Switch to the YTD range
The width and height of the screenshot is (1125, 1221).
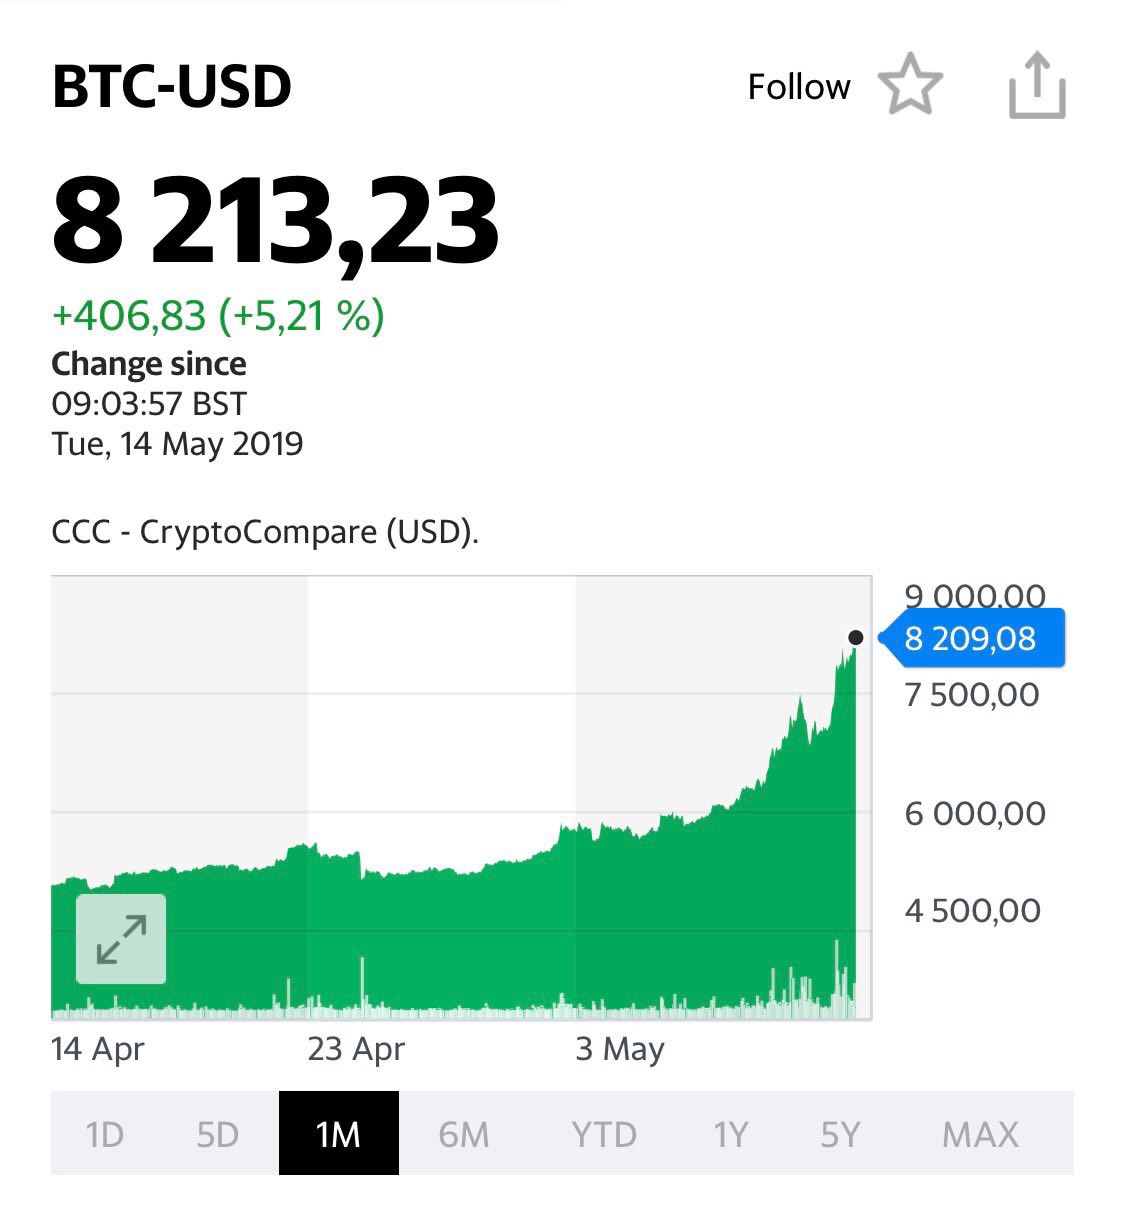point(604,1134)
